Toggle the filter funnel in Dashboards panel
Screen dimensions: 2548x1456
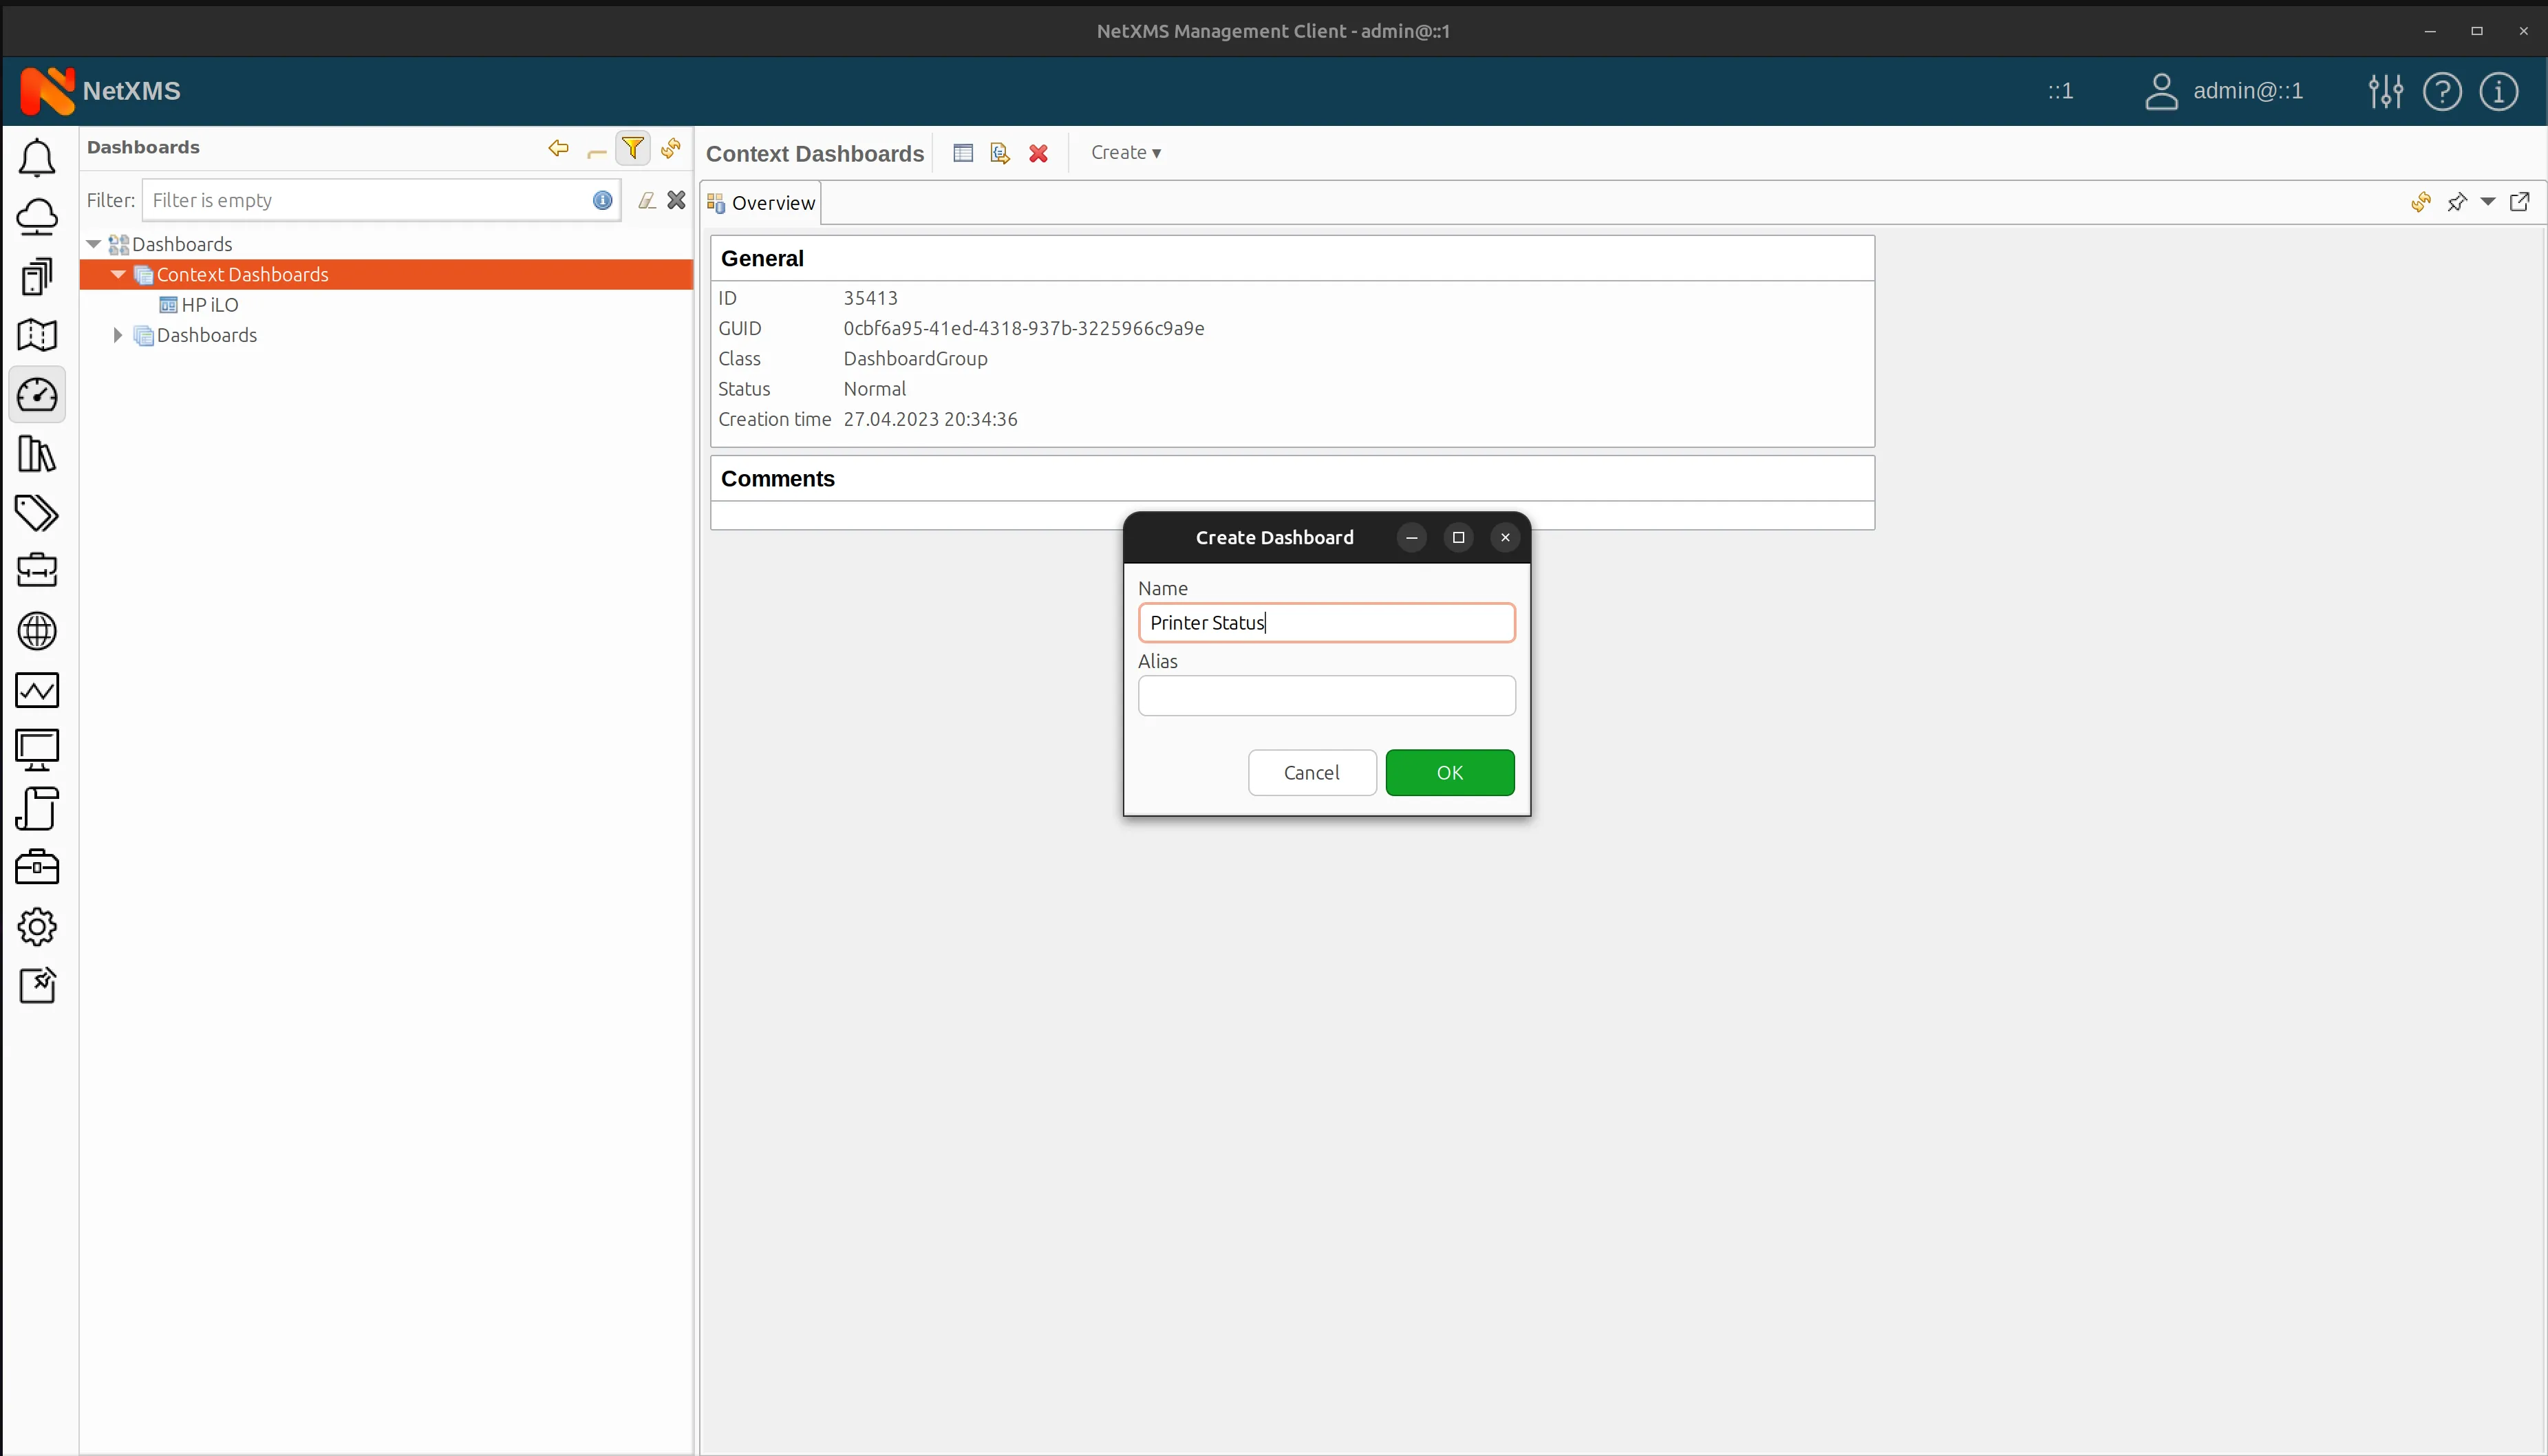[633, 147]
